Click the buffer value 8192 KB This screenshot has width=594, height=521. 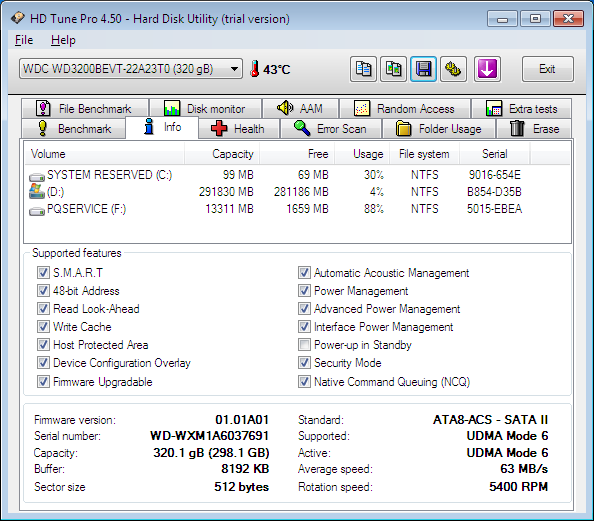245,469
